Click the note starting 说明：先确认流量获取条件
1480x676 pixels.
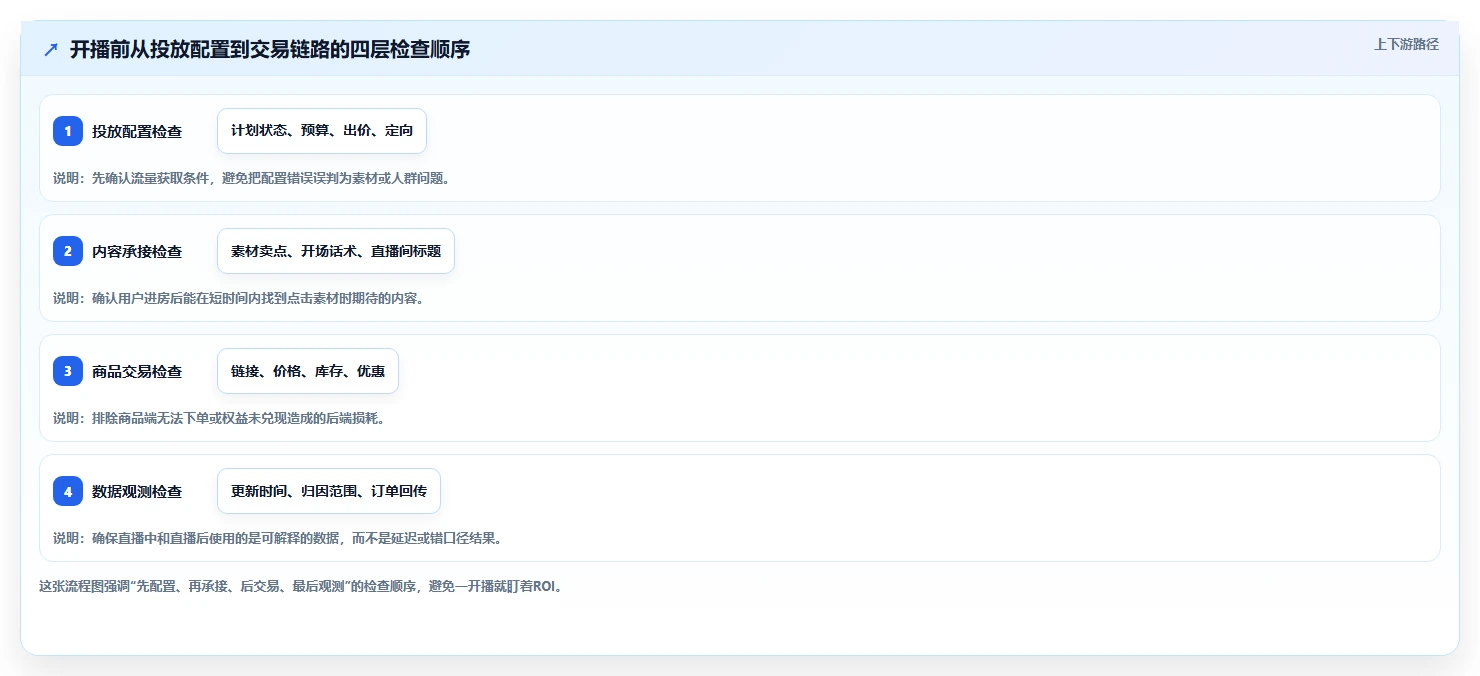click(251, 178)
